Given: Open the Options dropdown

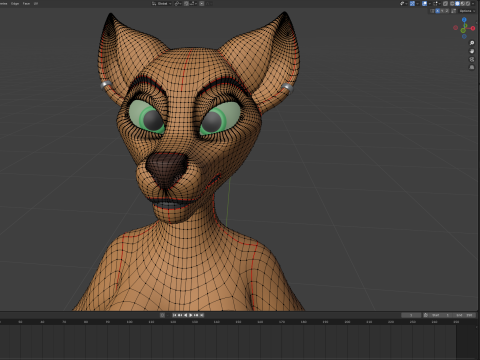Looking at the screenshot, I should pyautogui.click(x=467, y=11).
